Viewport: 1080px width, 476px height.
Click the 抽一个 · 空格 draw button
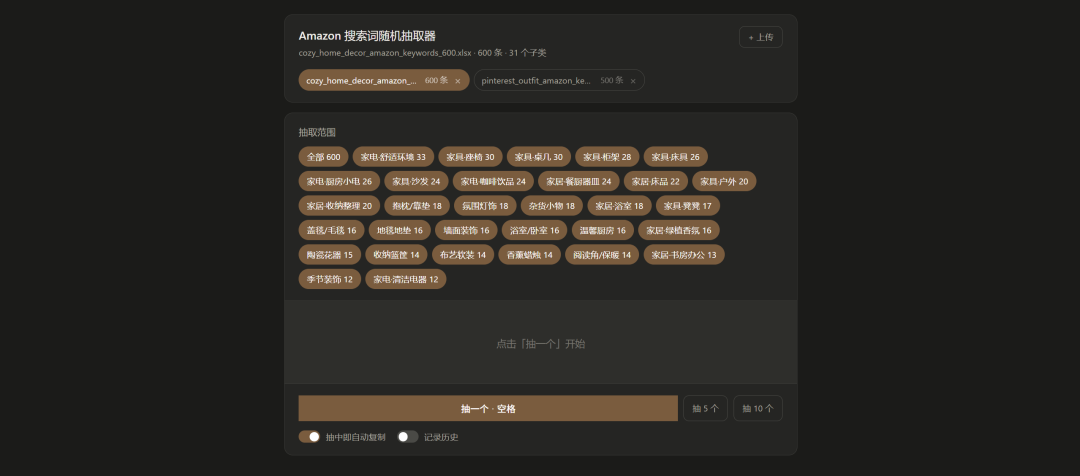488,408
